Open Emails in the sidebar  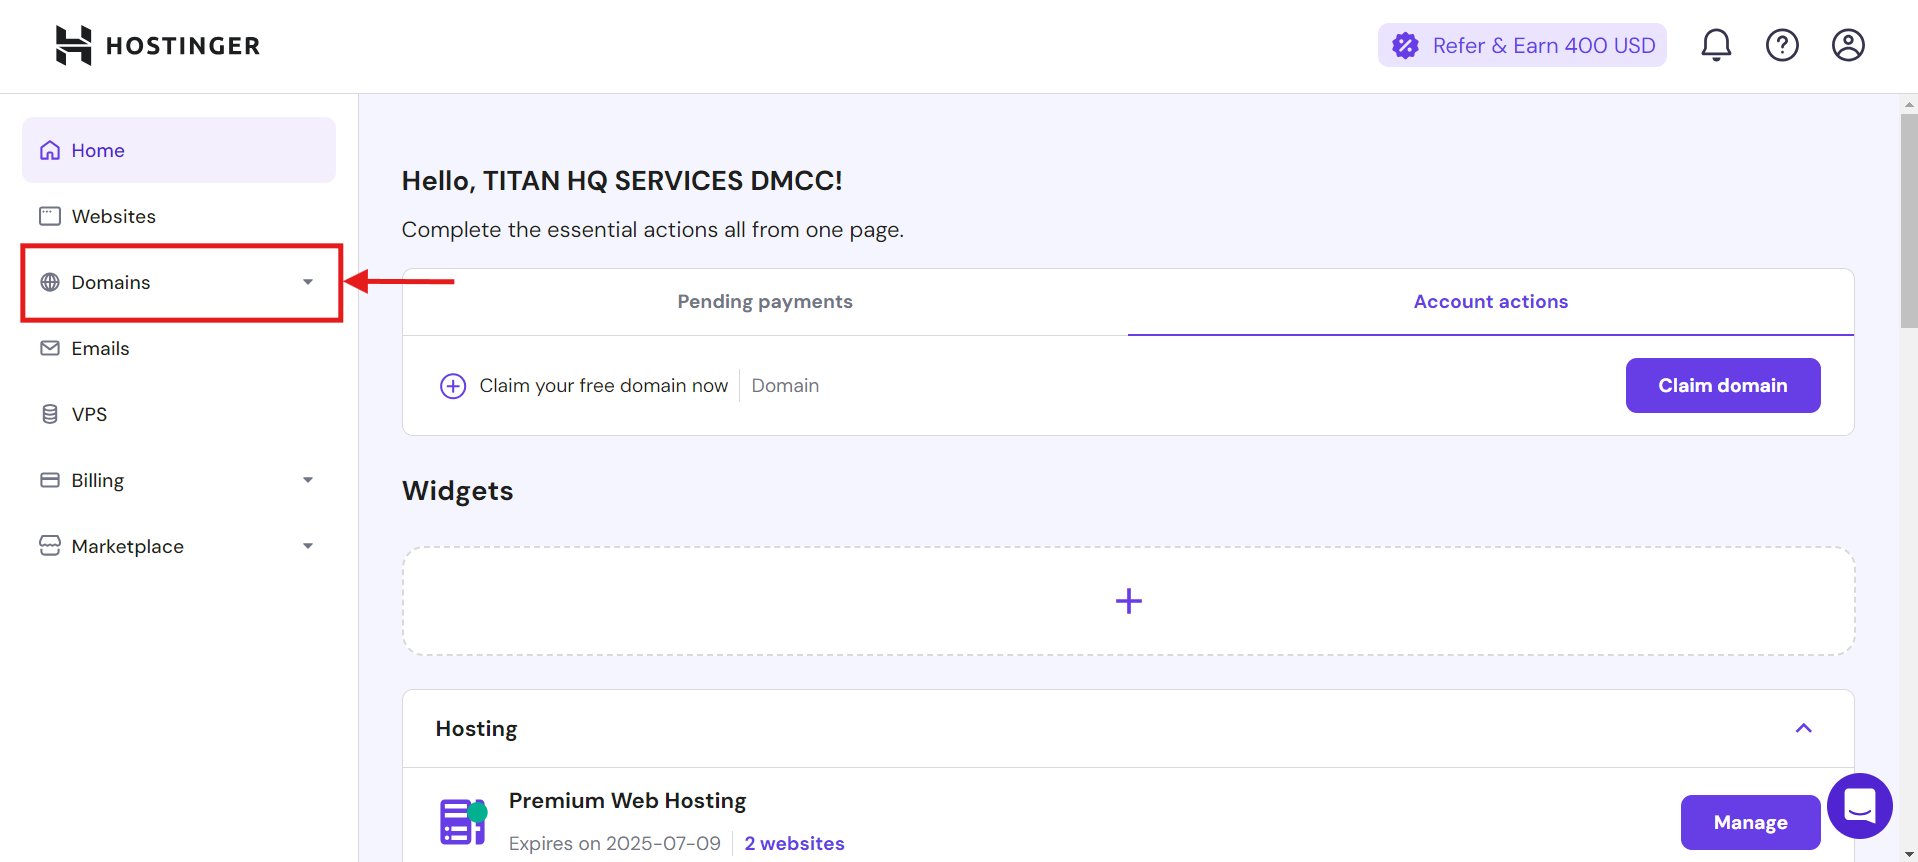(x=179, y=348)
